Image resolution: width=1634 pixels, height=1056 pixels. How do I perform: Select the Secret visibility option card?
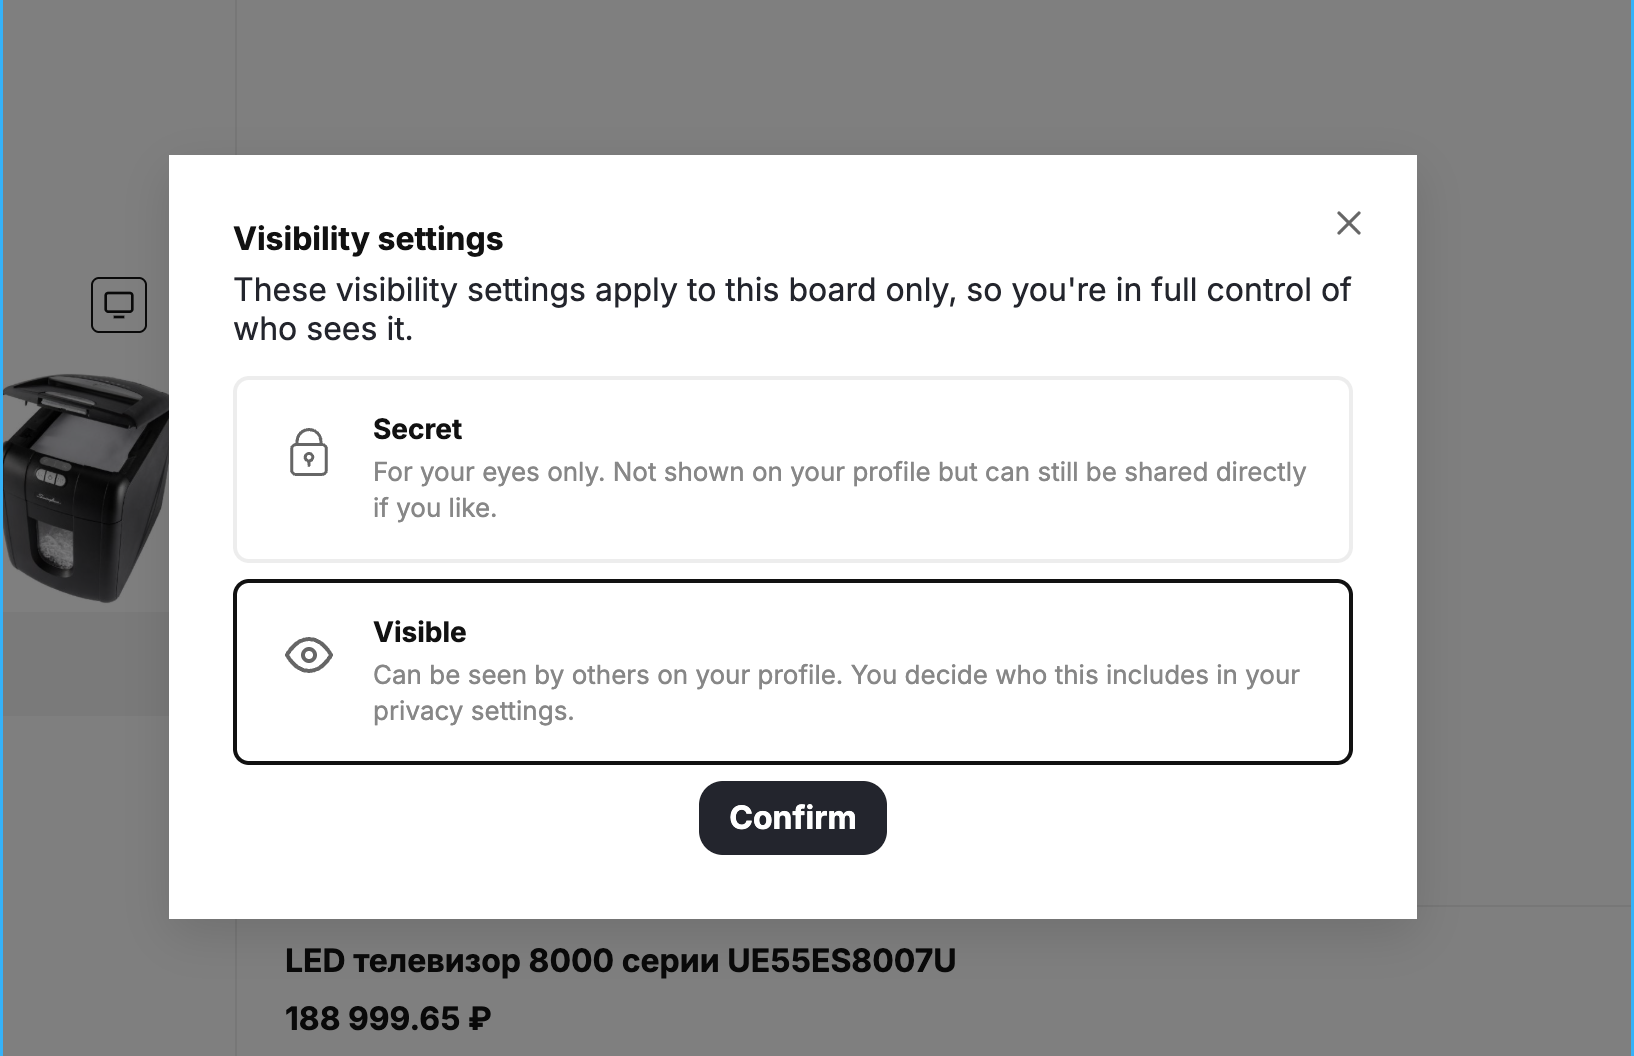click(792, 469)
